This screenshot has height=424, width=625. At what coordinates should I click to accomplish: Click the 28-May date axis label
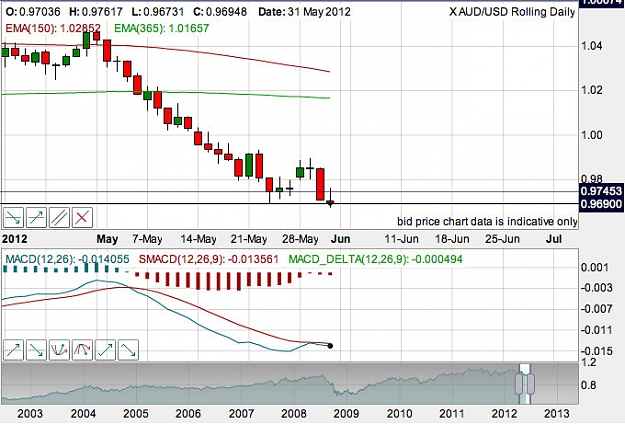click(x=300, y=239)
